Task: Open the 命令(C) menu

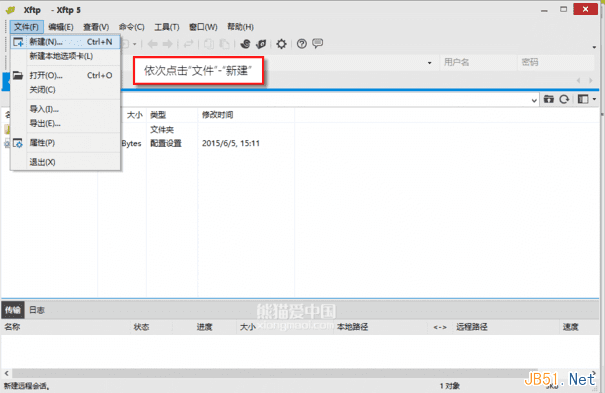Action: [132, 27]
